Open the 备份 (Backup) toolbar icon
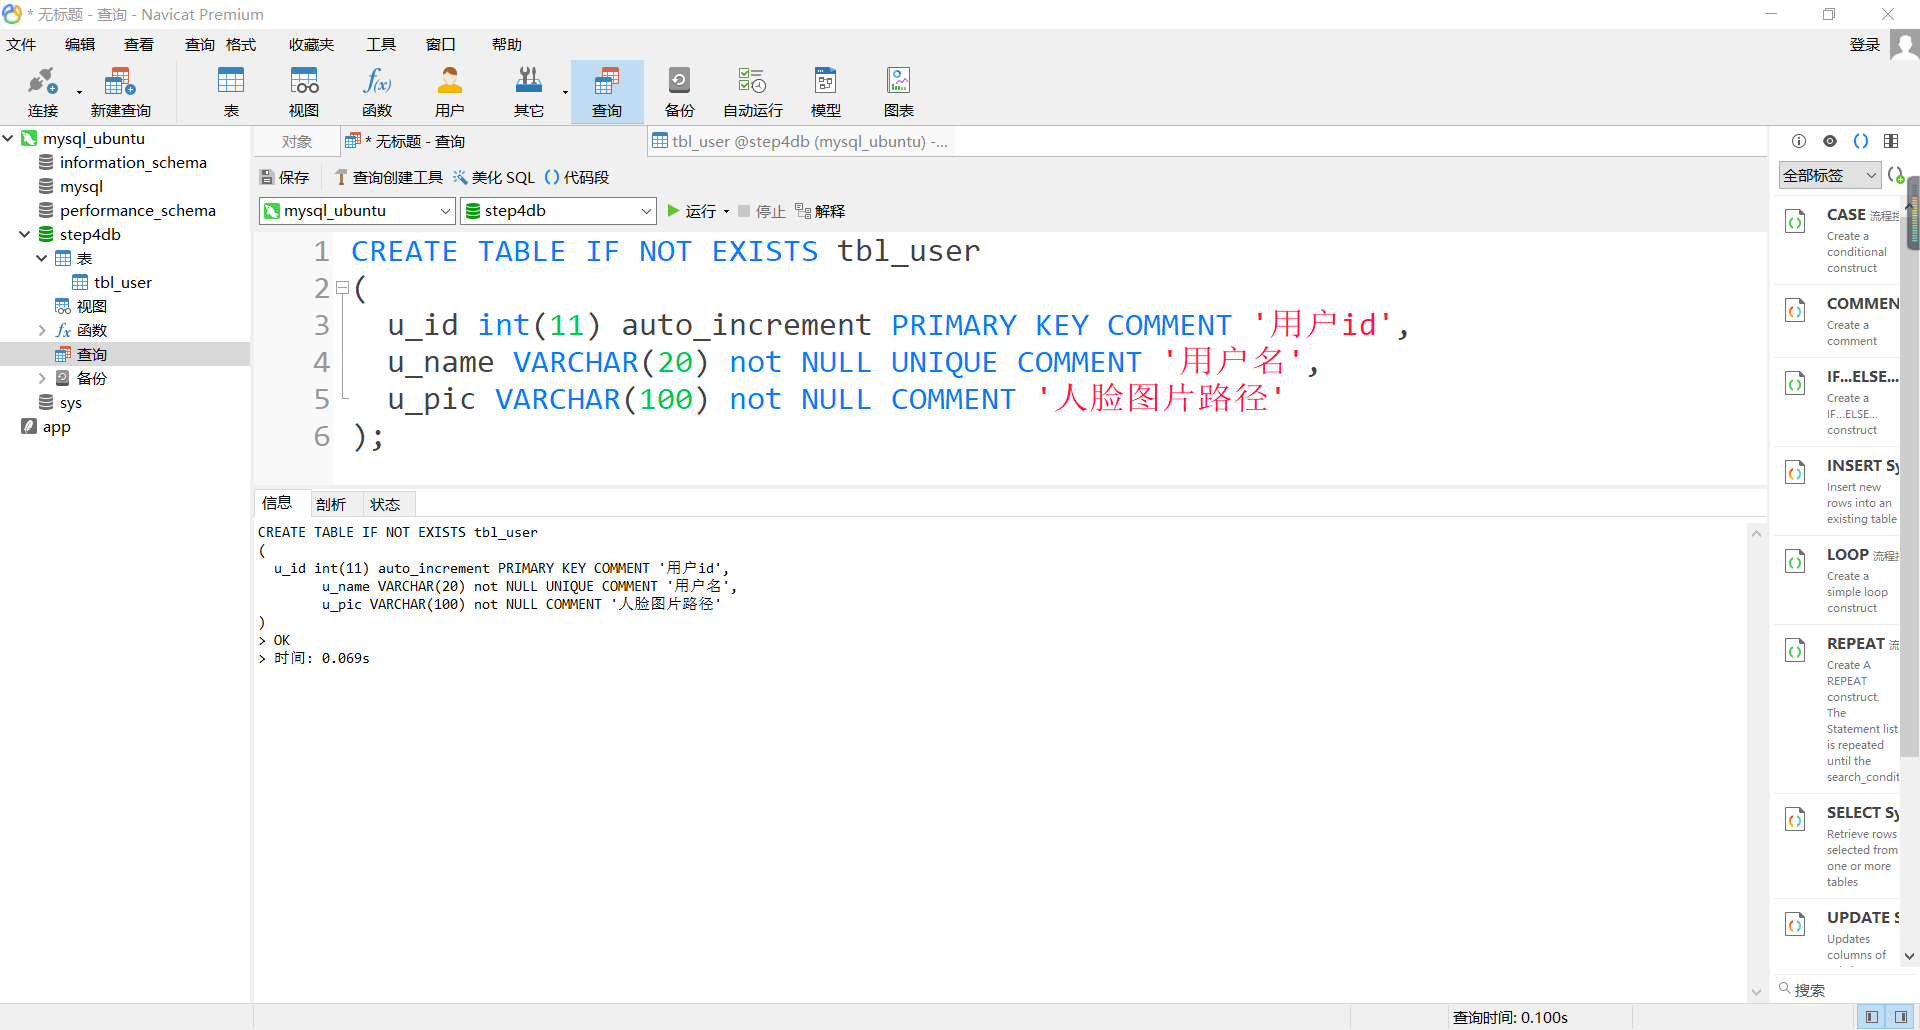This screenshot has width=1920, height=1030. pyautogui.click(x=679, y=91)
